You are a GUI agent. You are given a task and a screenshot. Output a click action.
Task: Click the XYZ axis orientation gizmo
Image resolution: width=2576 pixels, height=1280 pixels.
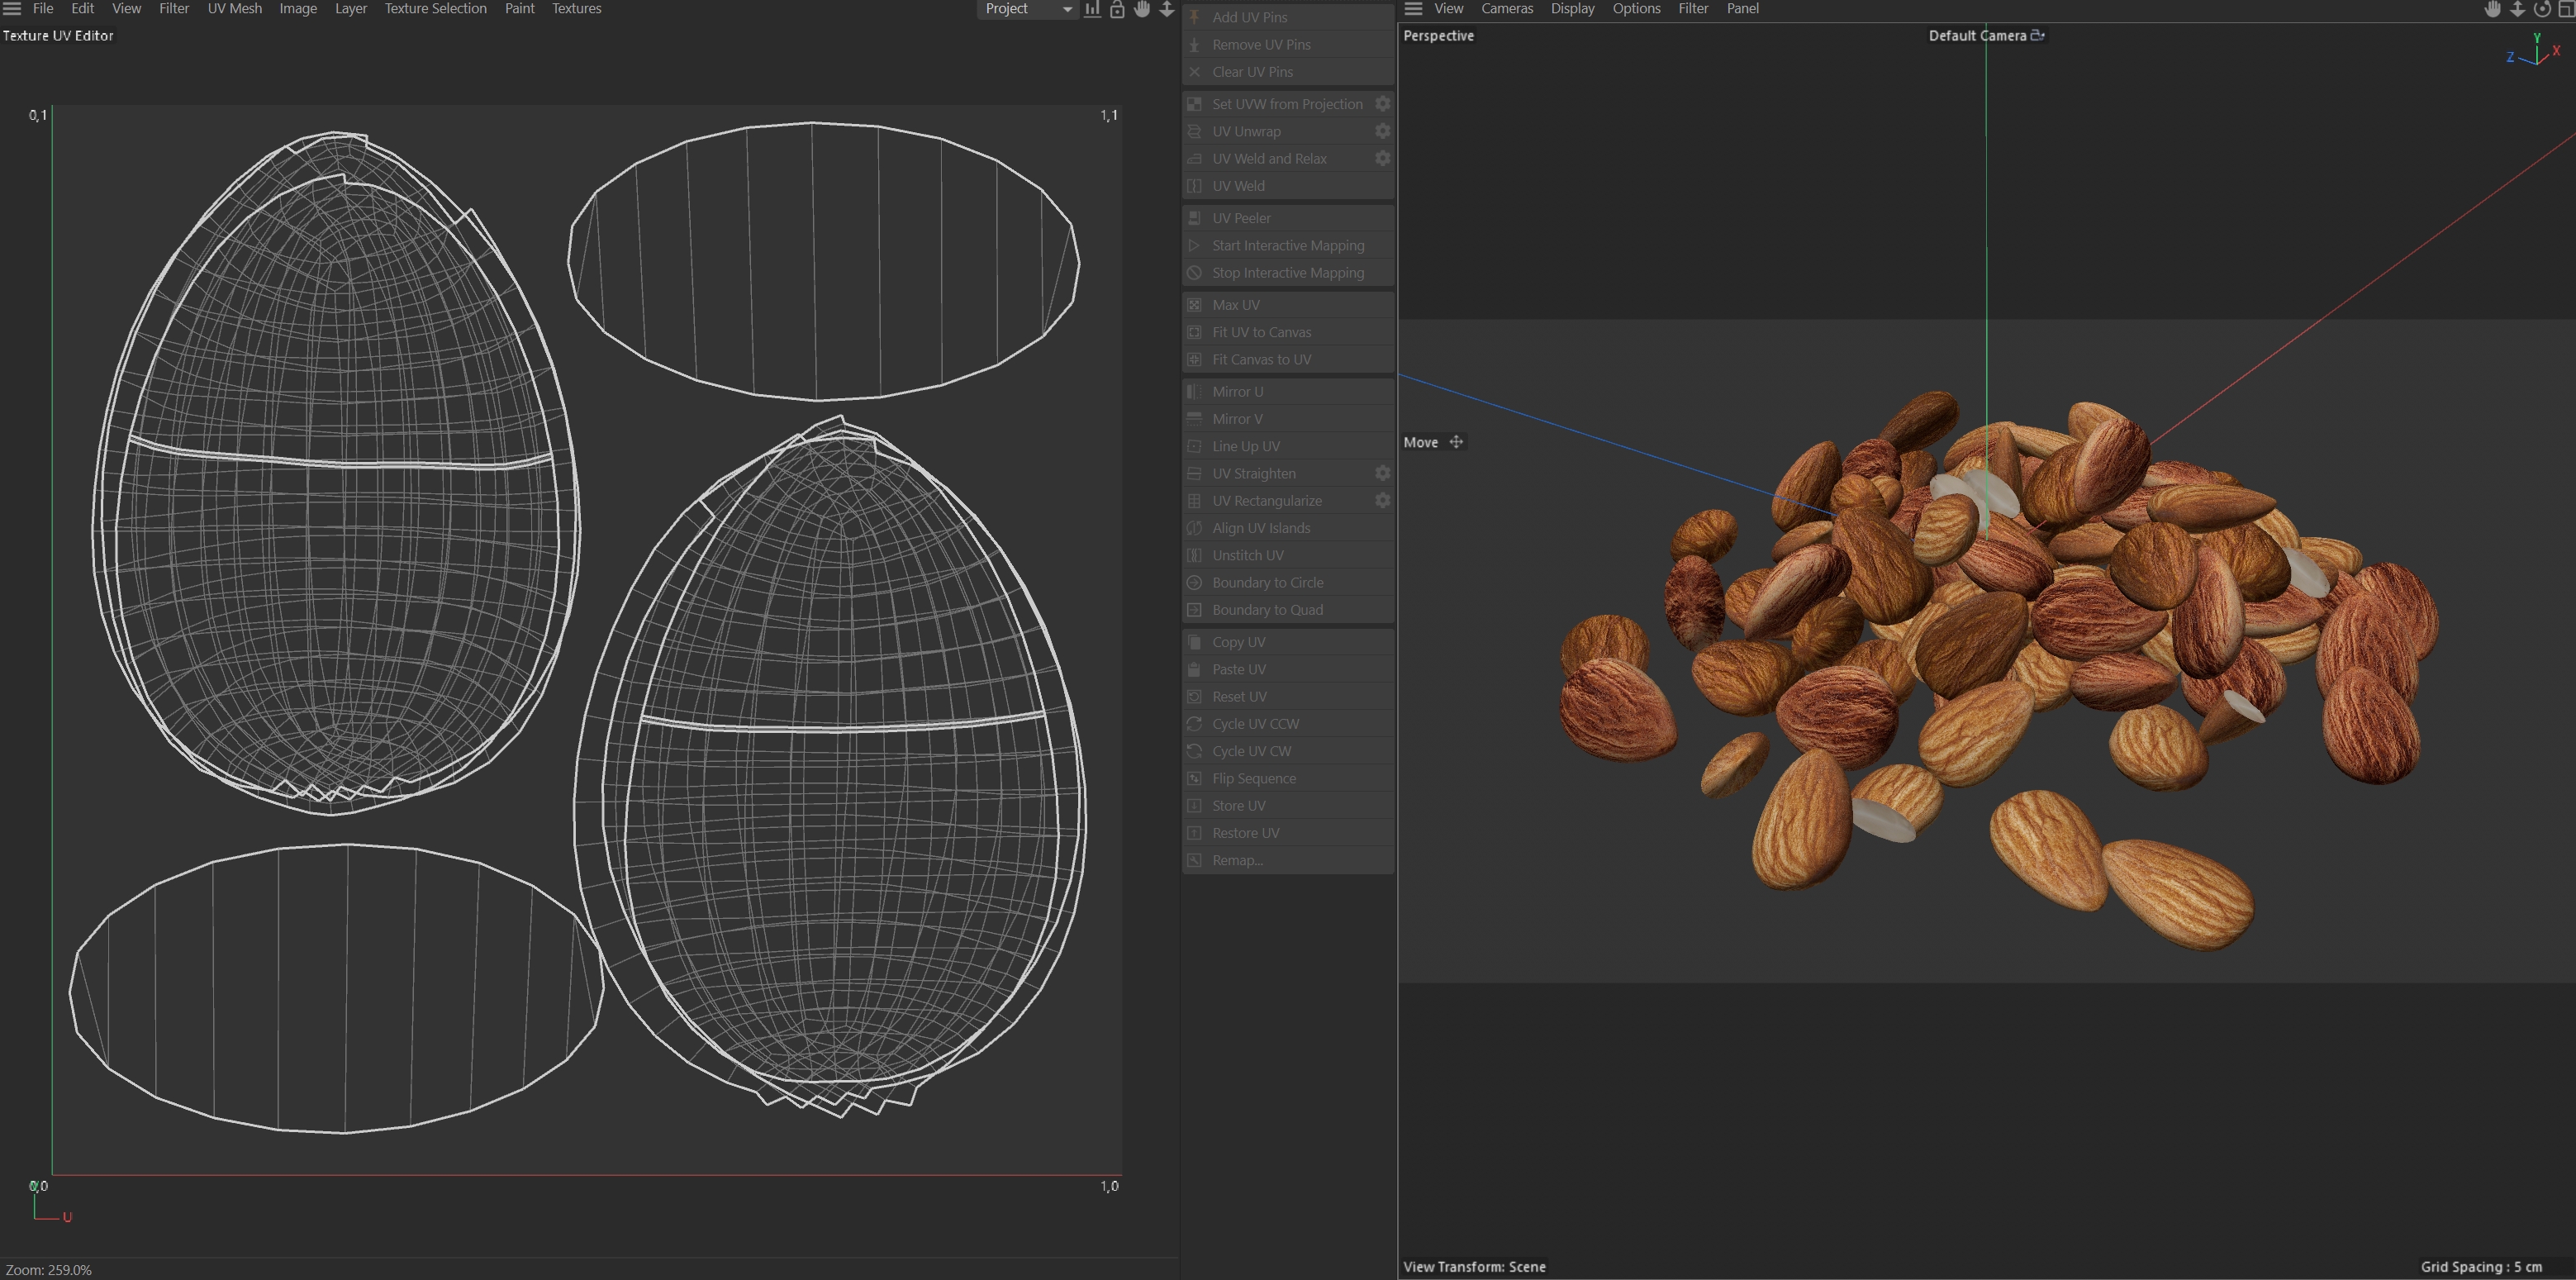[x=2536, y=52]
